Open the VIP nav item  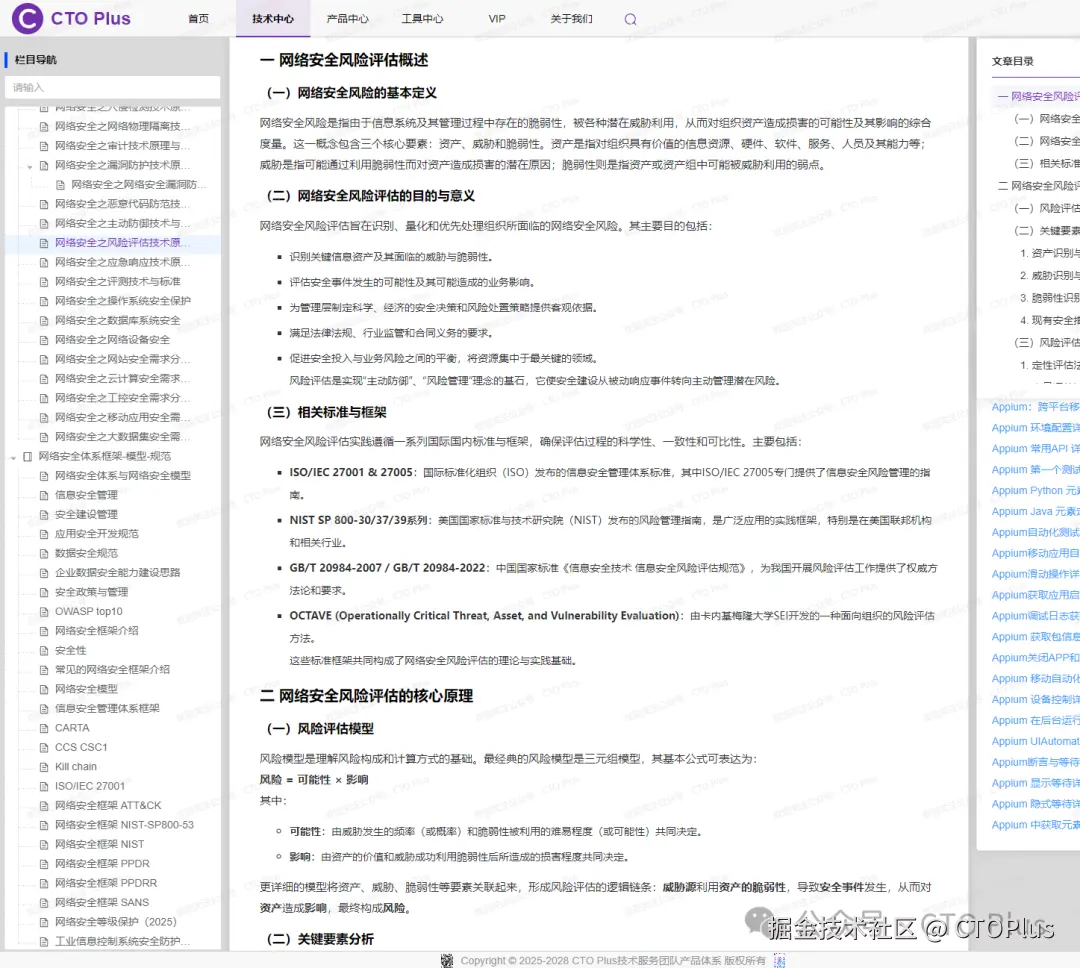[497, 19]
